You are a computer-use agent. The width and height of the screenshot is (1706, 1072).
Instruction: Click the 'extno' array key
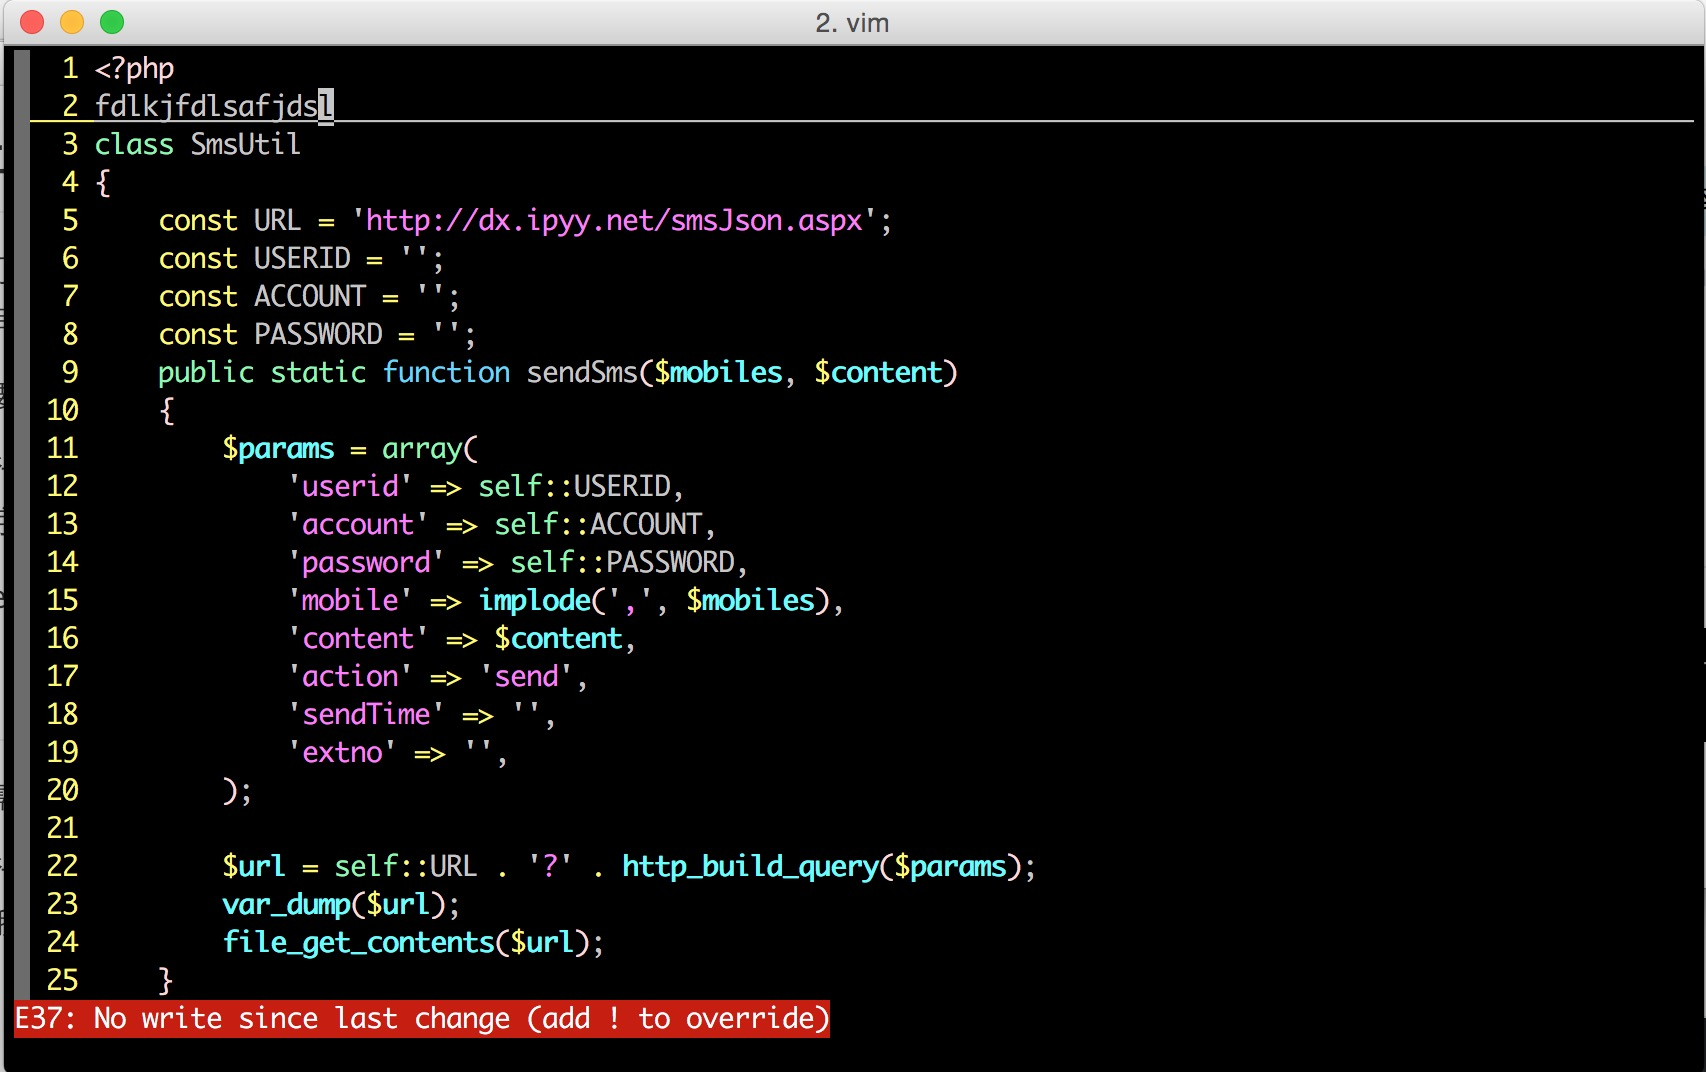[342, 752]
